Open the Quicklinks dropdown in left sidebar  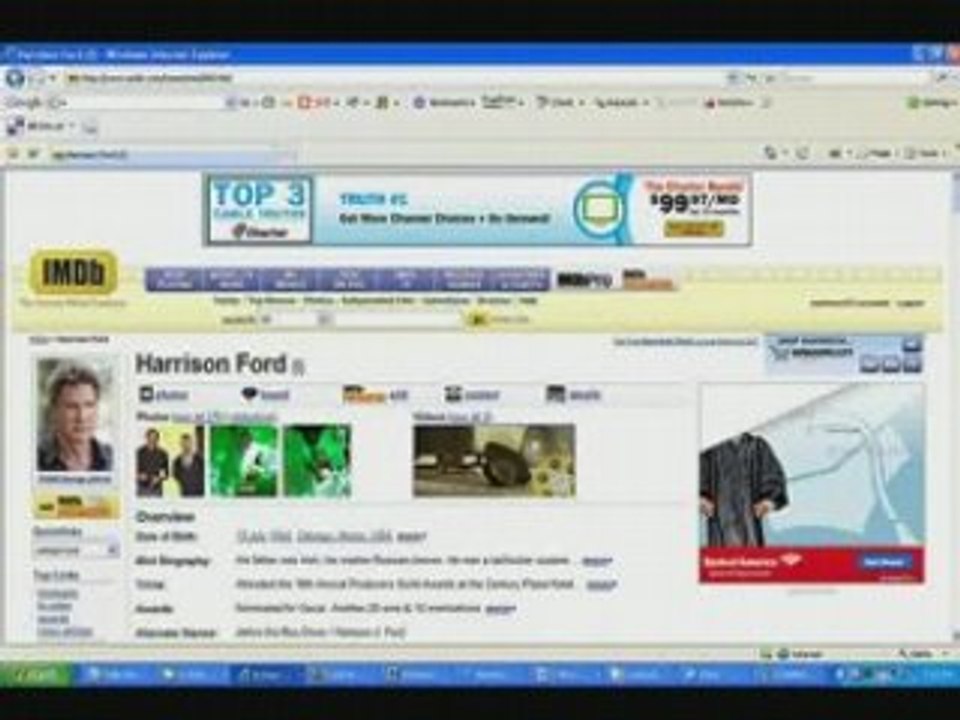pos(76,550)
